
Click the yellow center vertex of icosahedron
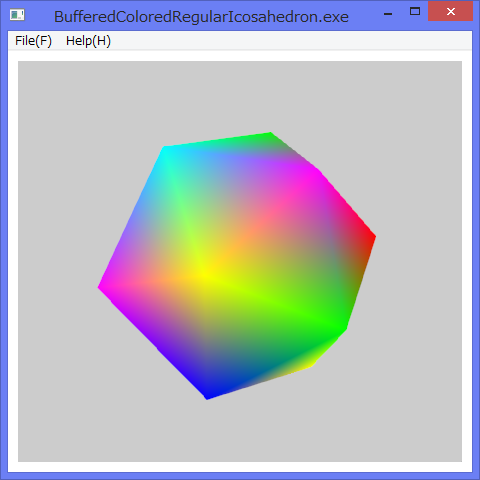[203, 275]
